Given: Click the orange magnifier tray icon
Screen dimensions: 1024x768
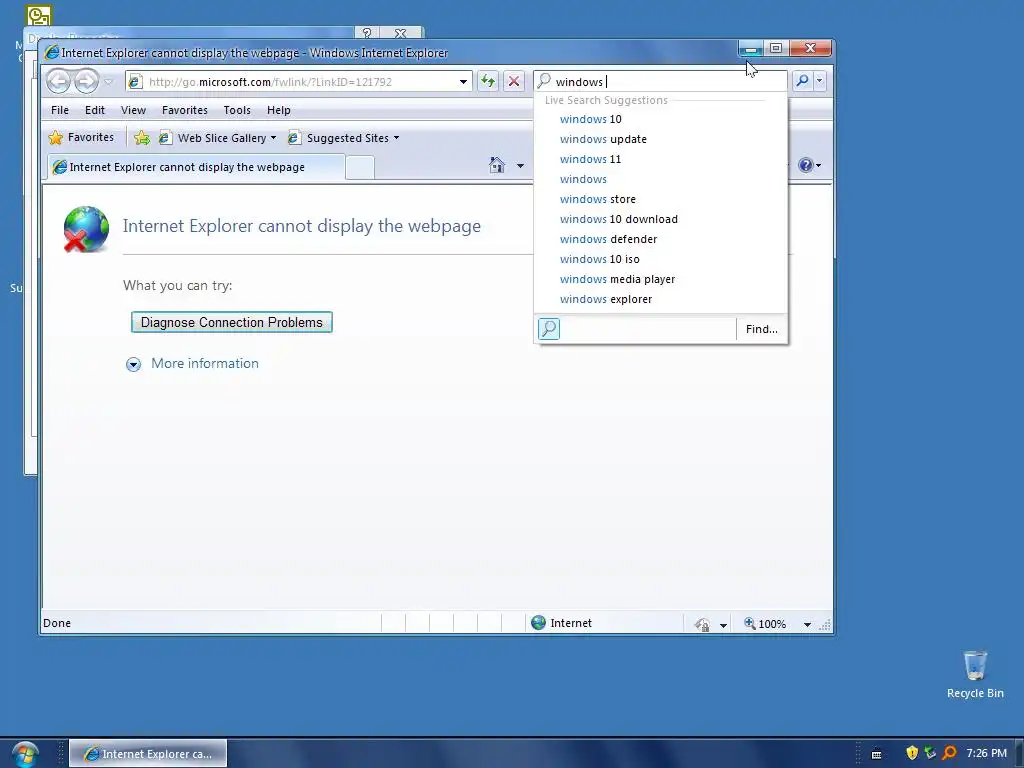Looking at the screenshot, I should 949,753.
